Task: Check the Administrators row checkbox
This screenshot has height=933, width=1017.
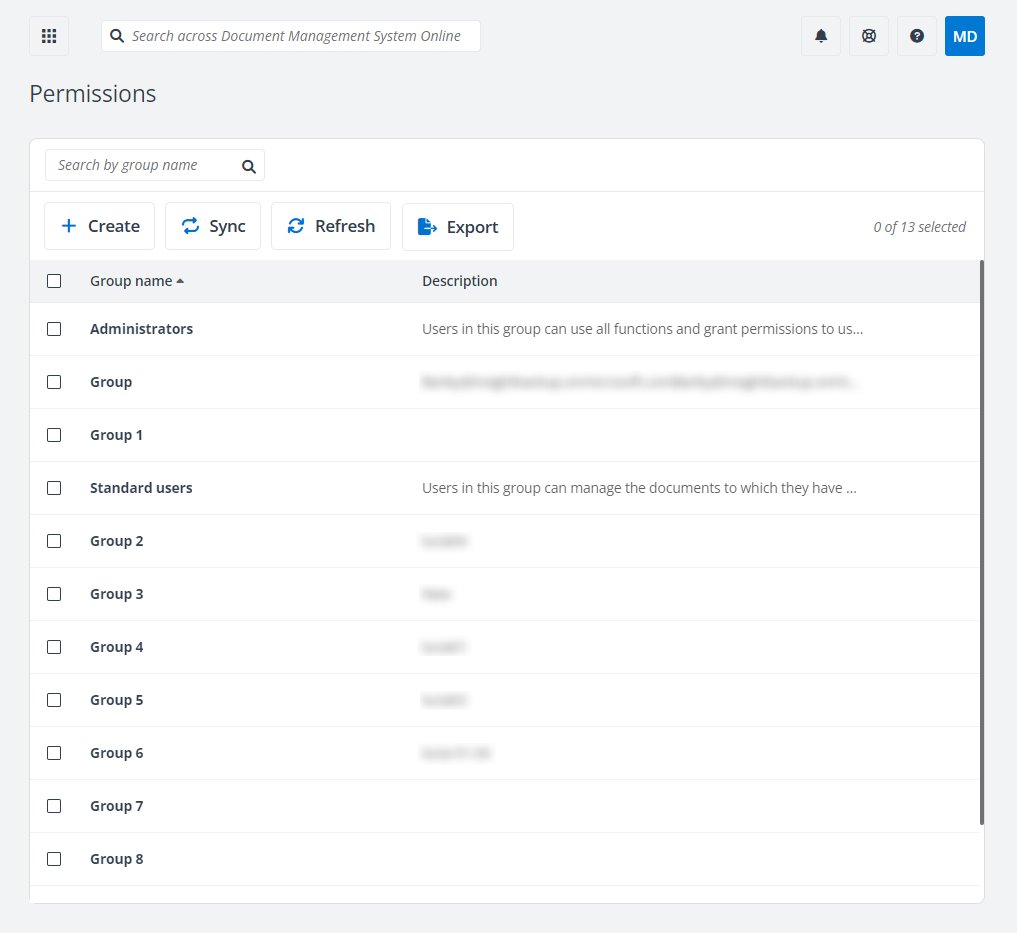Action: point(54,328)
